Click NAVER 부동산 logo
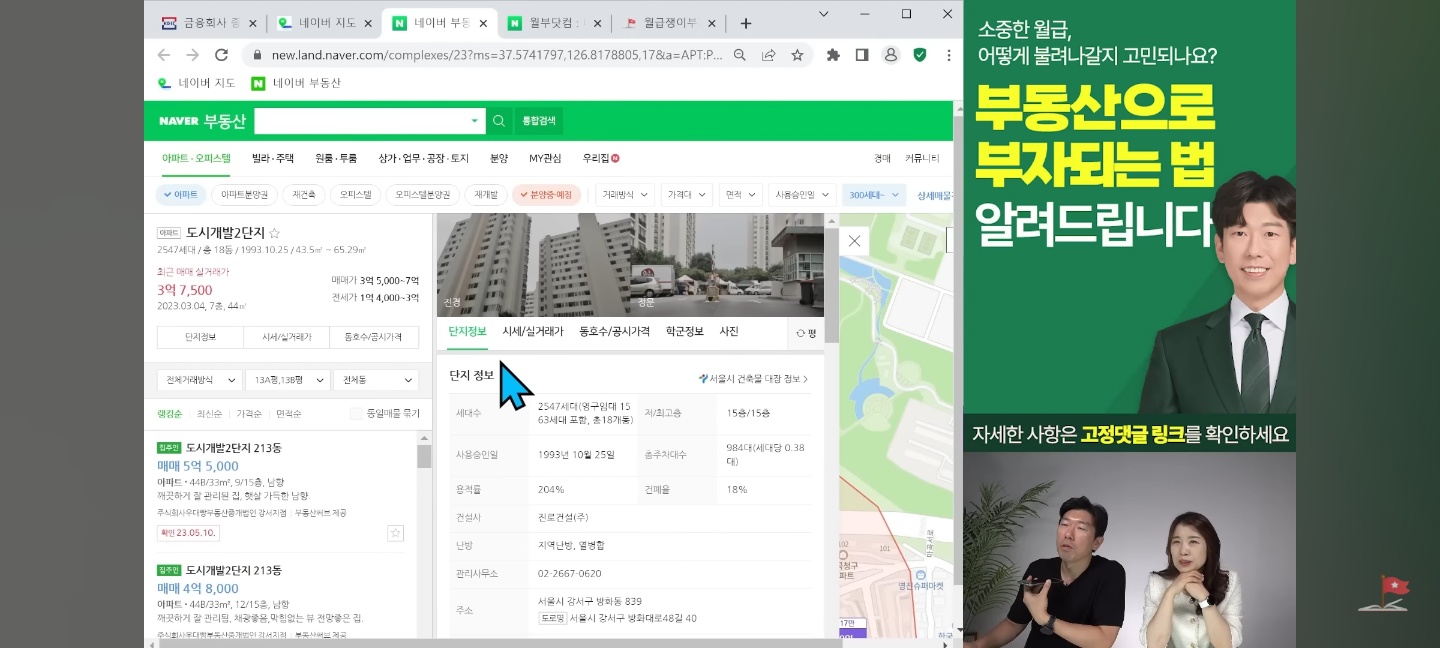1440x648 pixels. click(201, 121)
